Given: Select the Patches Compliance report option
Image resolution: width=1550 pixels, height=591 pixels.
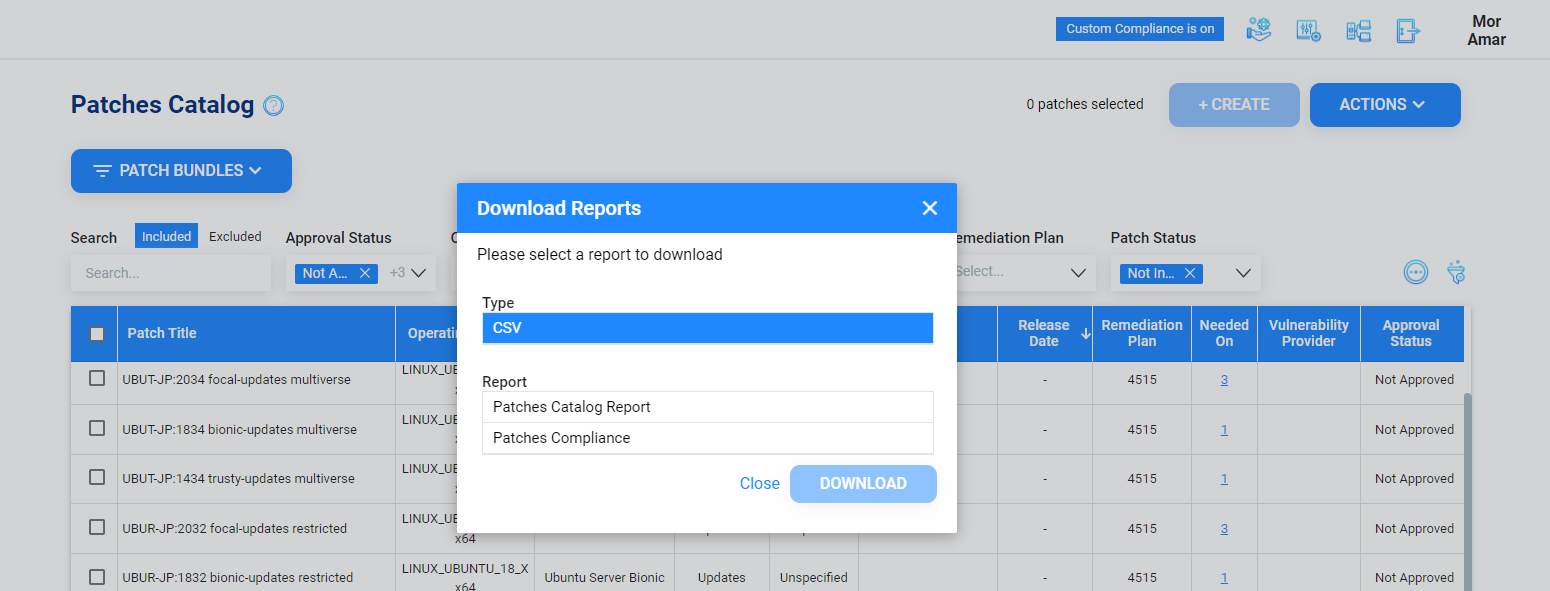Looking at the screenshot, I should (x=707, y=438).
